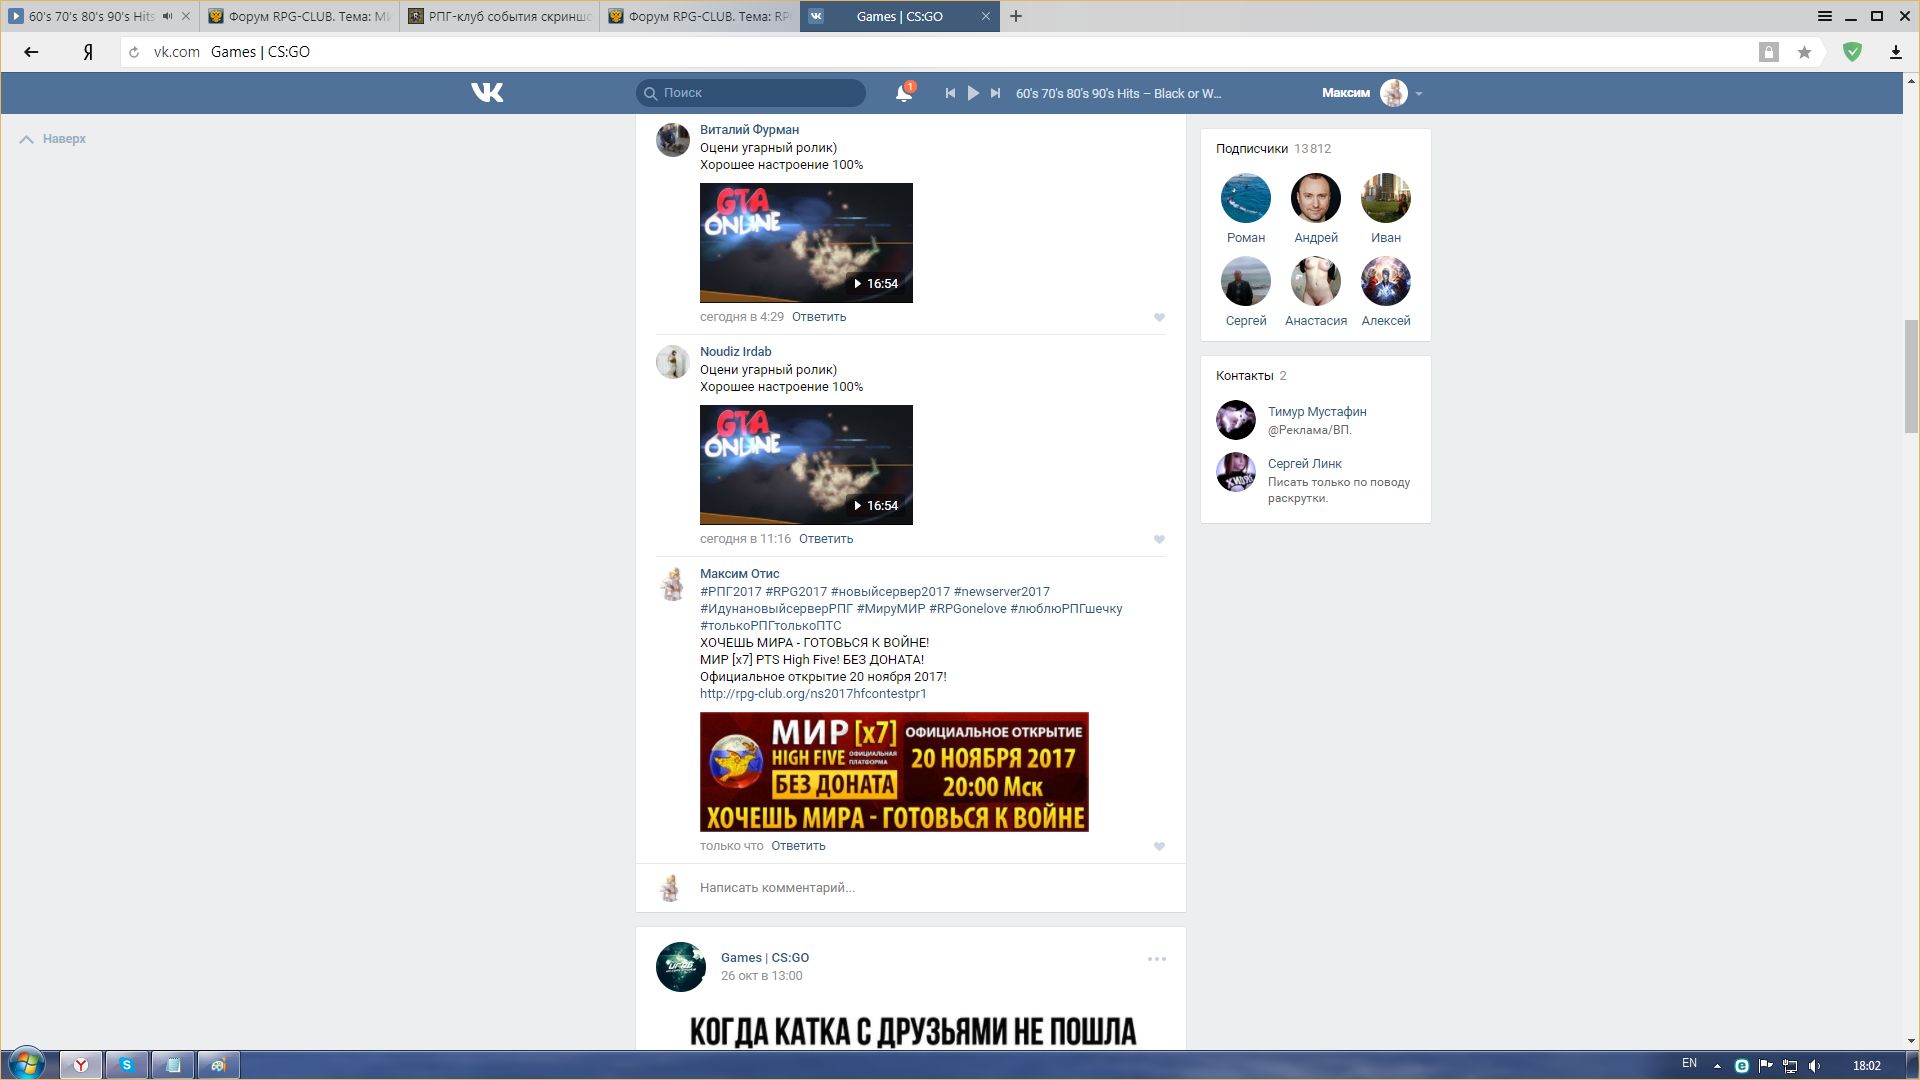The width and height of the screenshot is (1920, 1080).
Task: Bookmark the page with the star icon
Action: pyautogui.click(x=1804, y=52)
